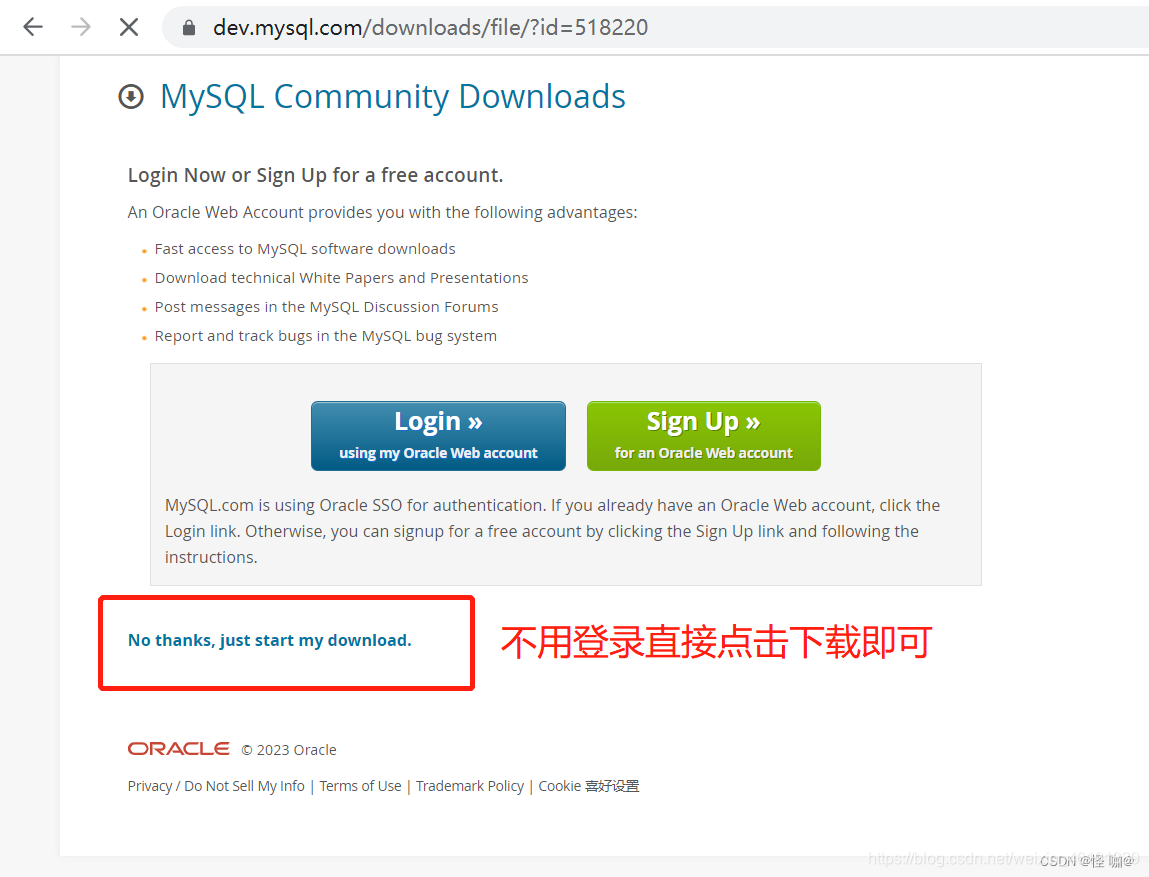This screenshot has height=877, width=1149.
Task: Open MySQL Community Downloads heading link
Action: (393, 97)
